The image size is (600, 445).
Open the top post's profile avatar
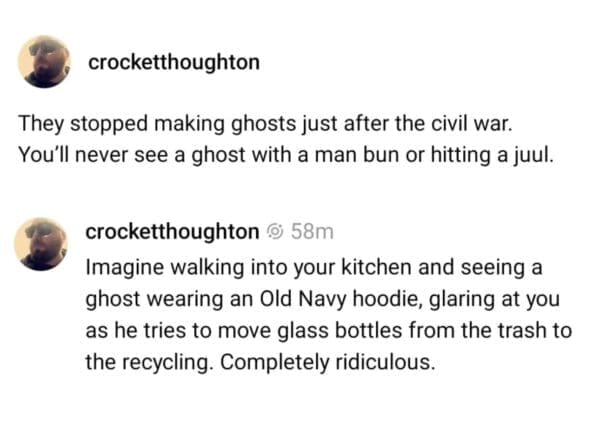tap(44, 62)
